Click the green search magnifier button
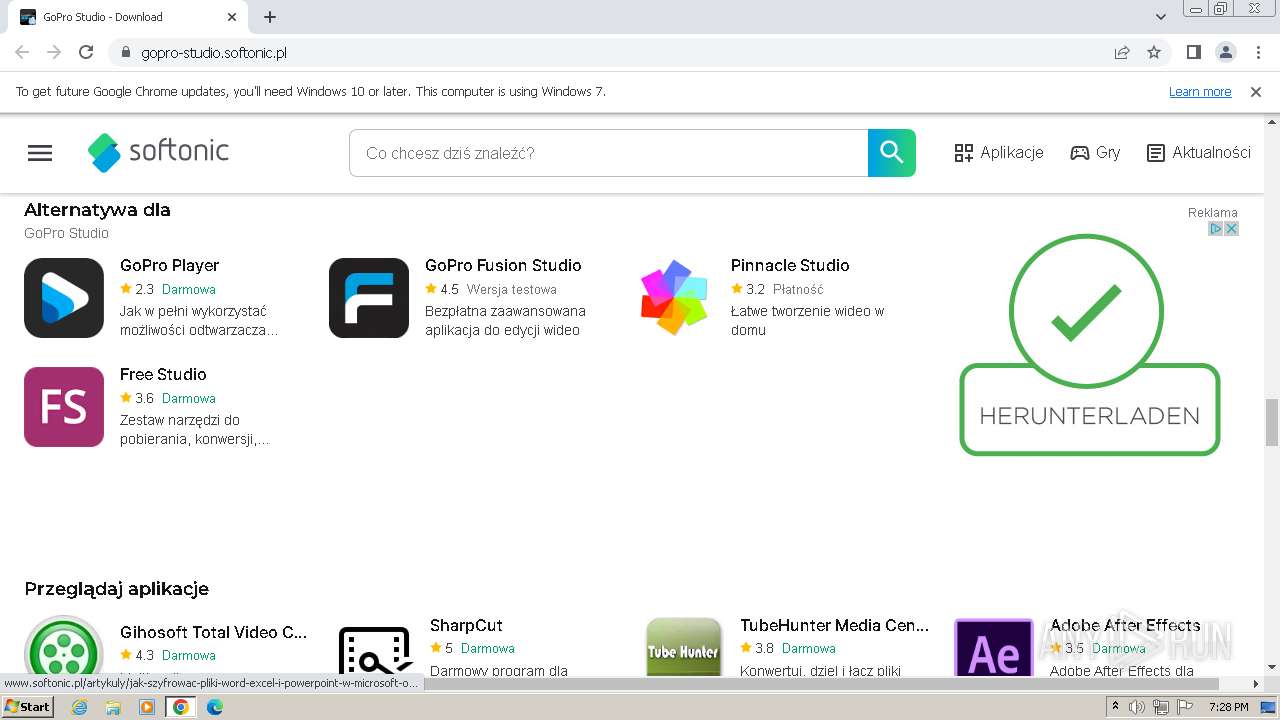The height and width of the screenshot is (720, 1280). click(891, 153)
